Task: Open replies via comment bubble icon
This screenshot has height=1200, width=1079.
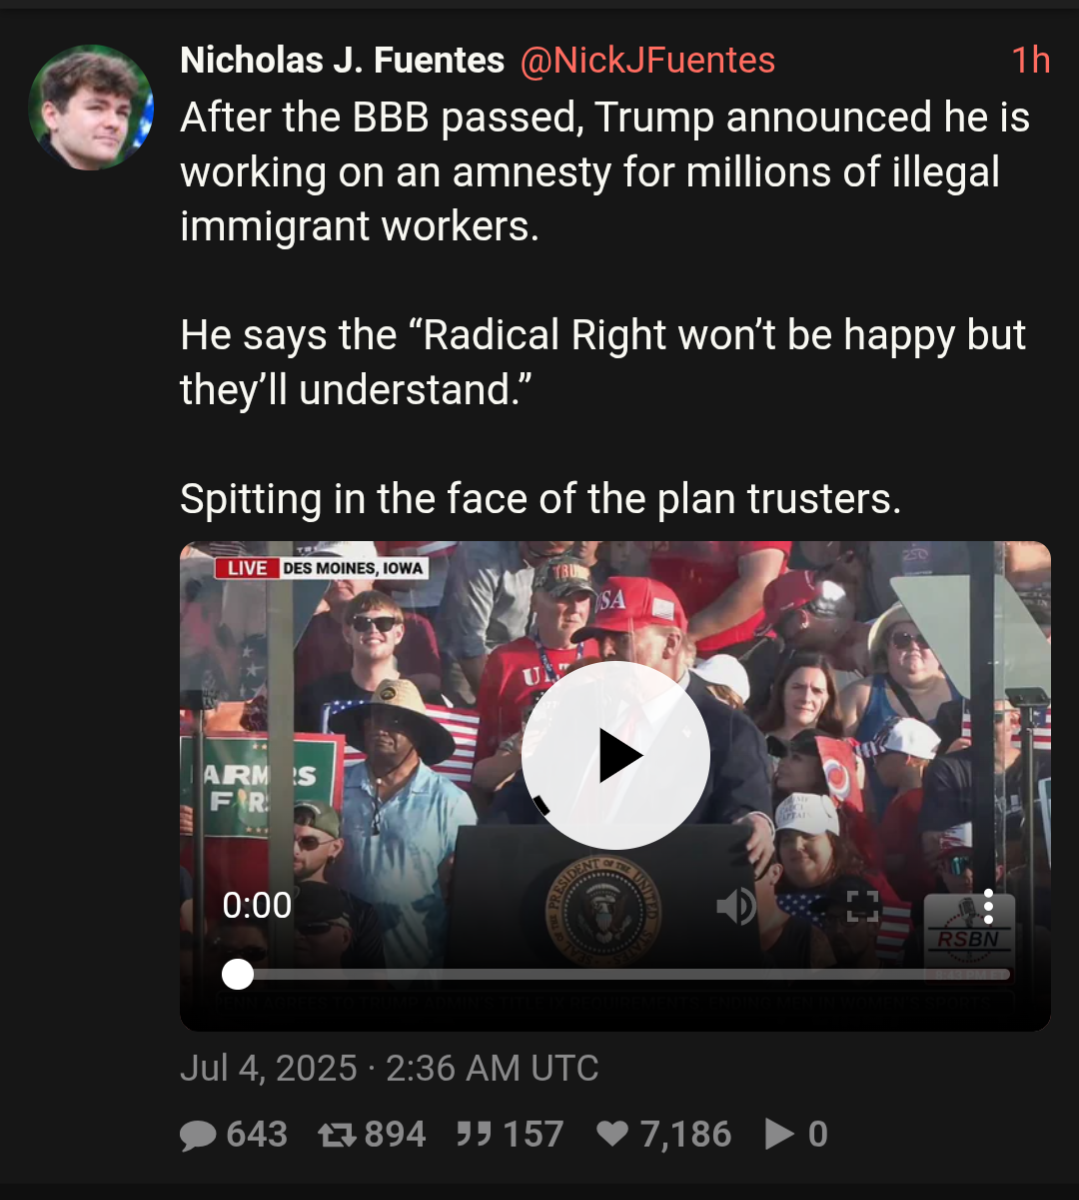Action: tap(198, 1135)
